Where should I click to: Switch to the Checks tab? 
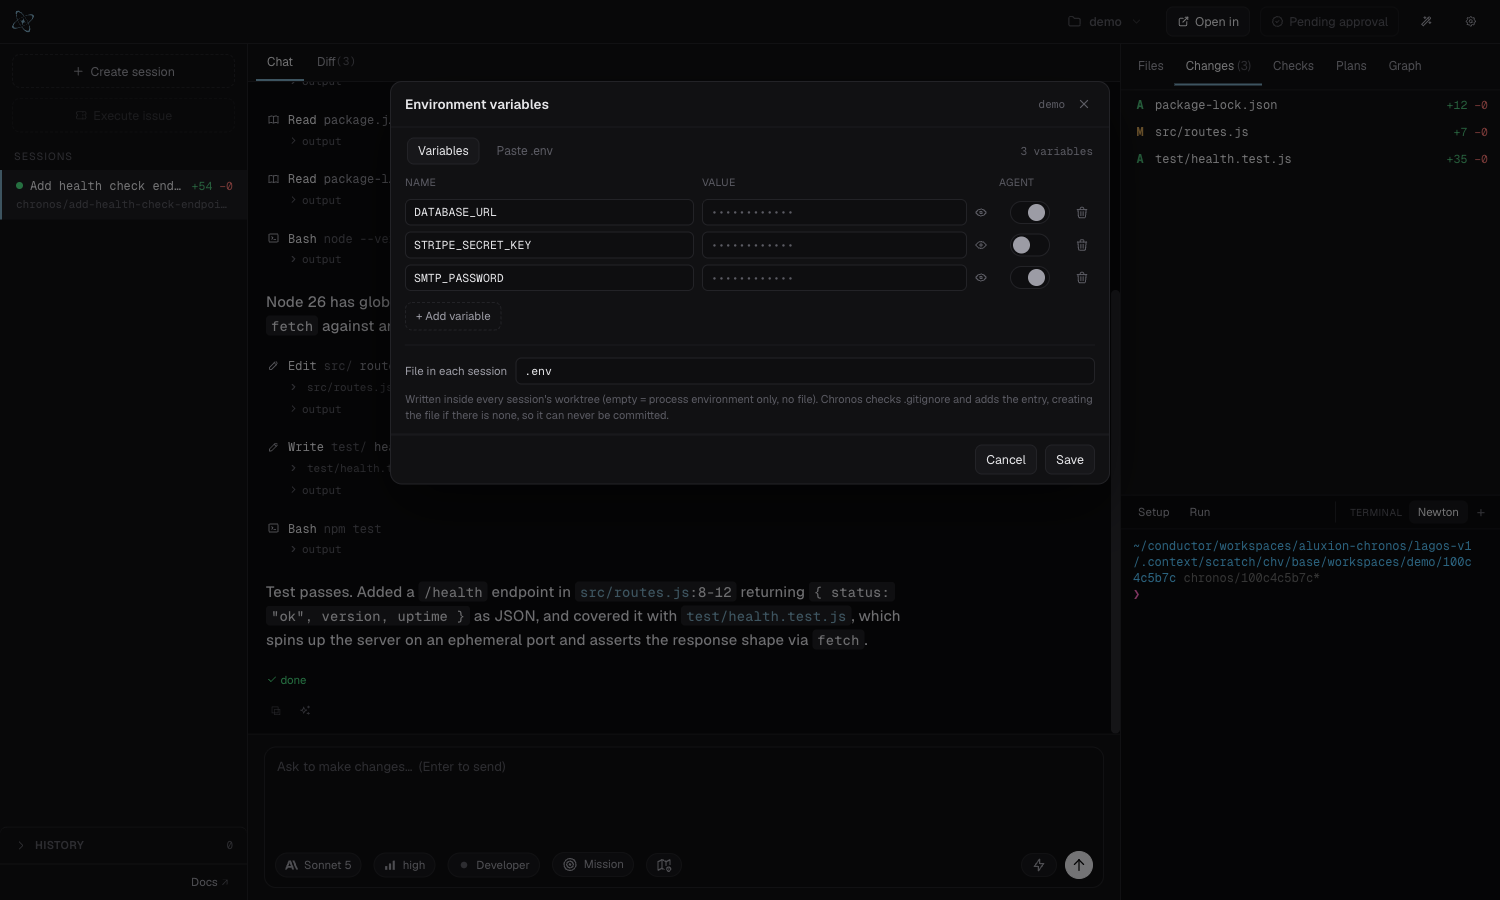pyautogui.click(x=1293, y=66)
